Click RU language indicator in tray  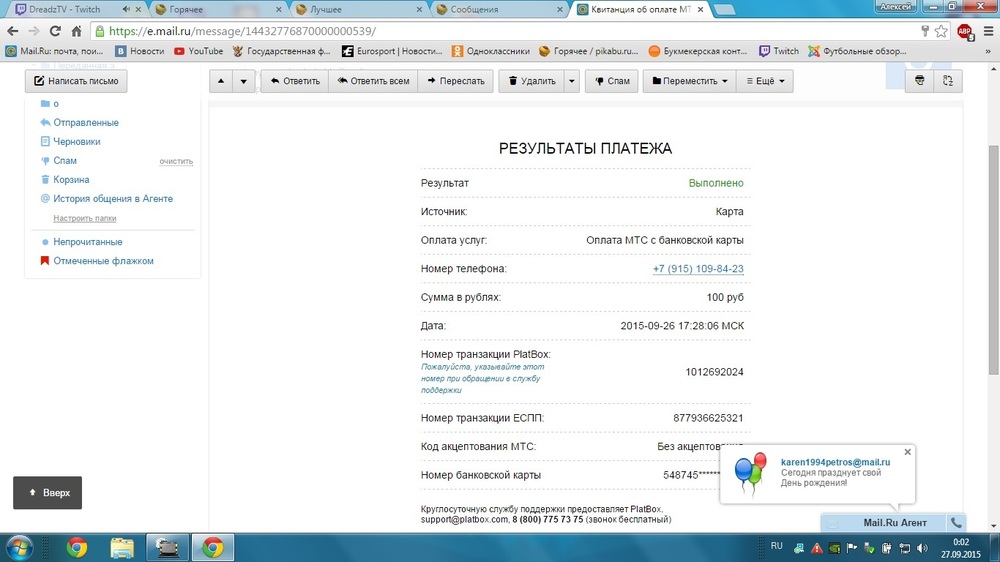(x=776, y=546)
